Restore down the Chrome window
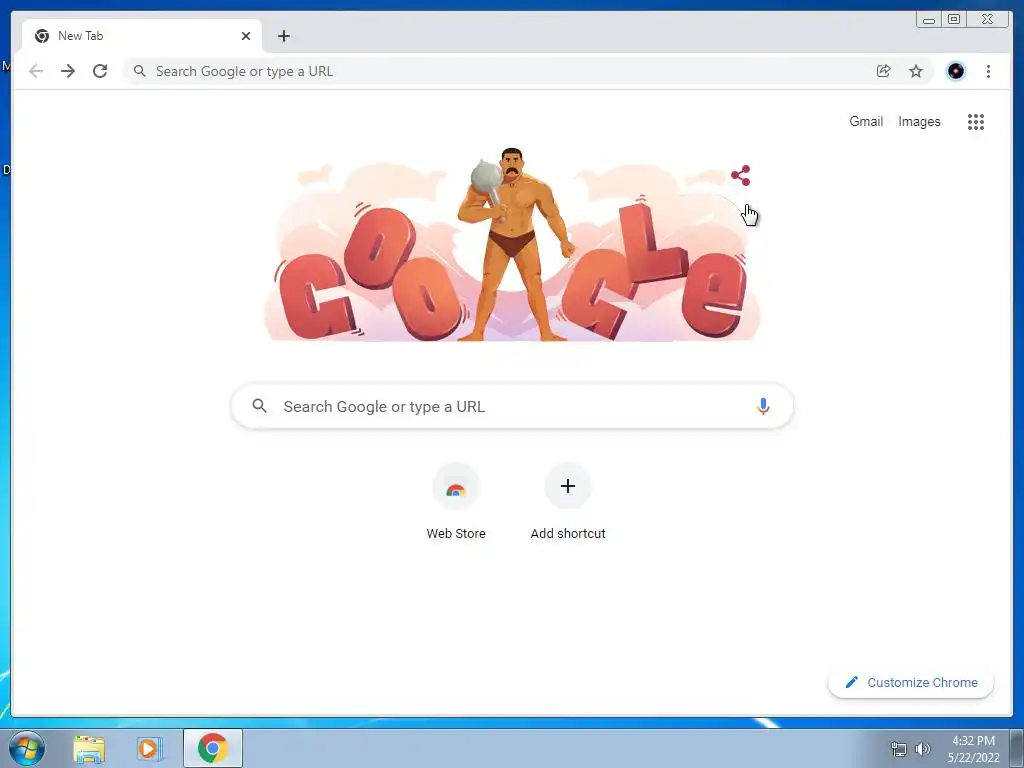 [954, 20]
